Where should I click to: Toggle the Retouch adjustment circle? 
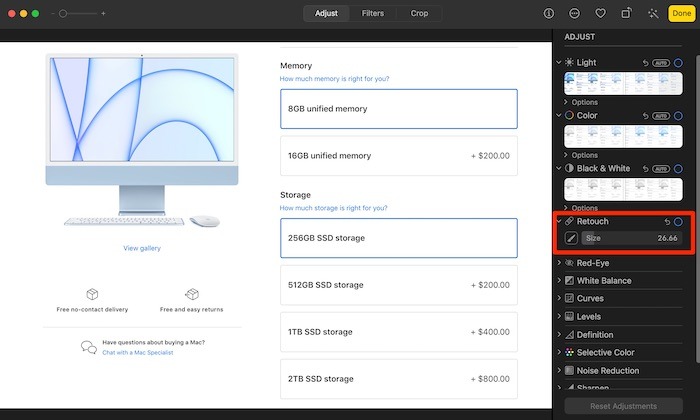[679, 221]
